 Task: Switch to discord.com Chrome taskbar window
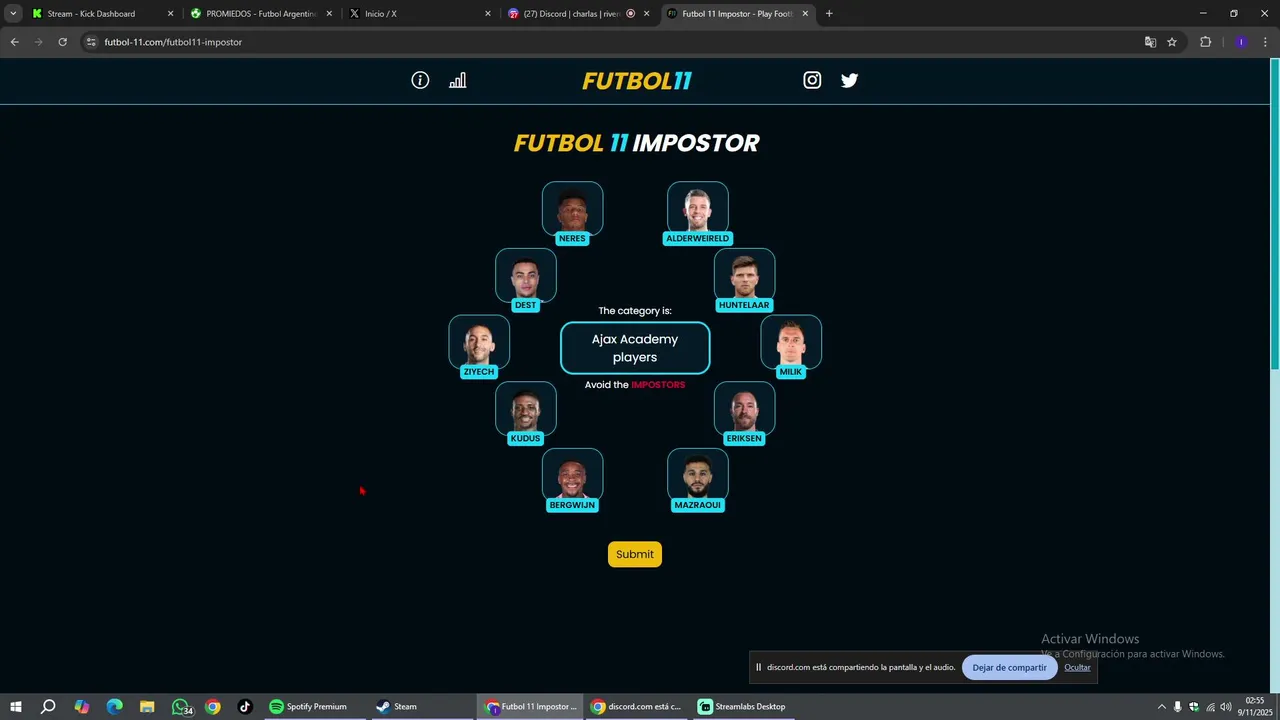637,707
